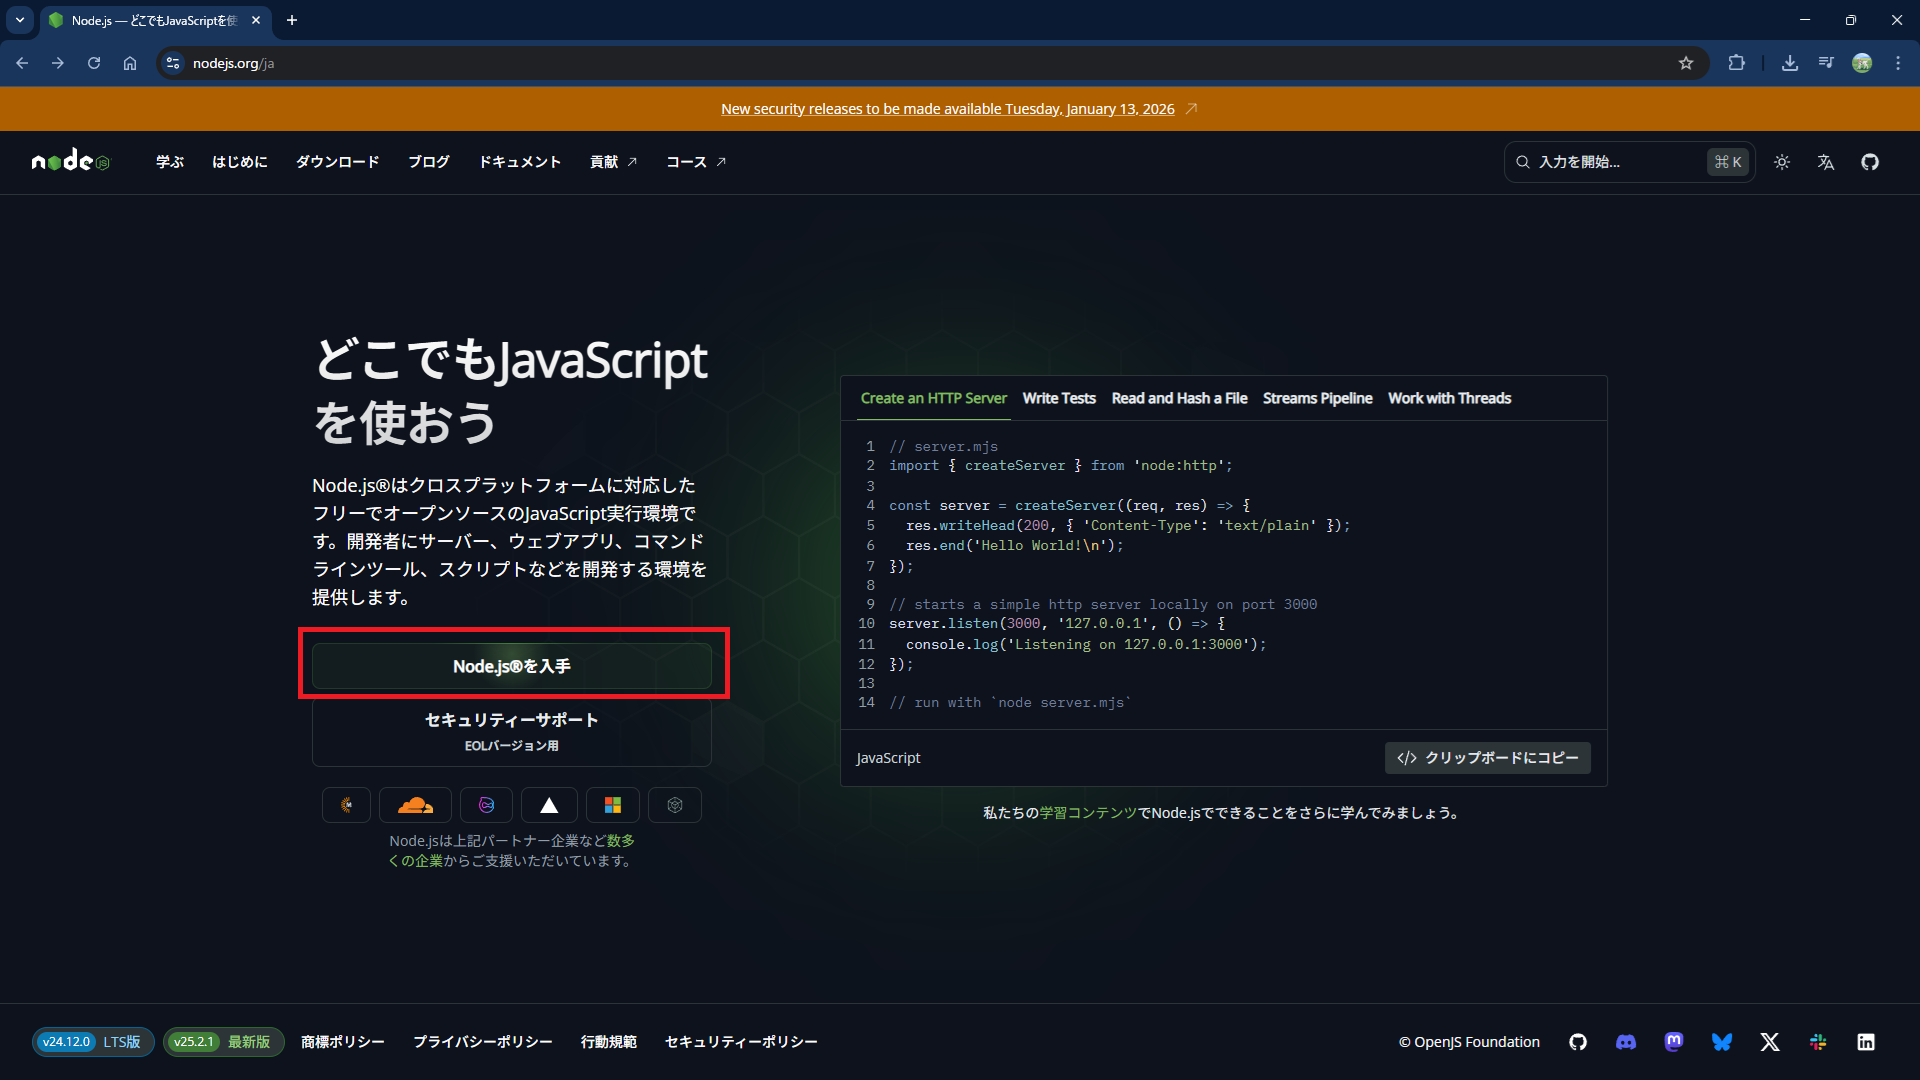
Task: Join the Node.js Discord via footer icon
Action: pos(1627,1042)
